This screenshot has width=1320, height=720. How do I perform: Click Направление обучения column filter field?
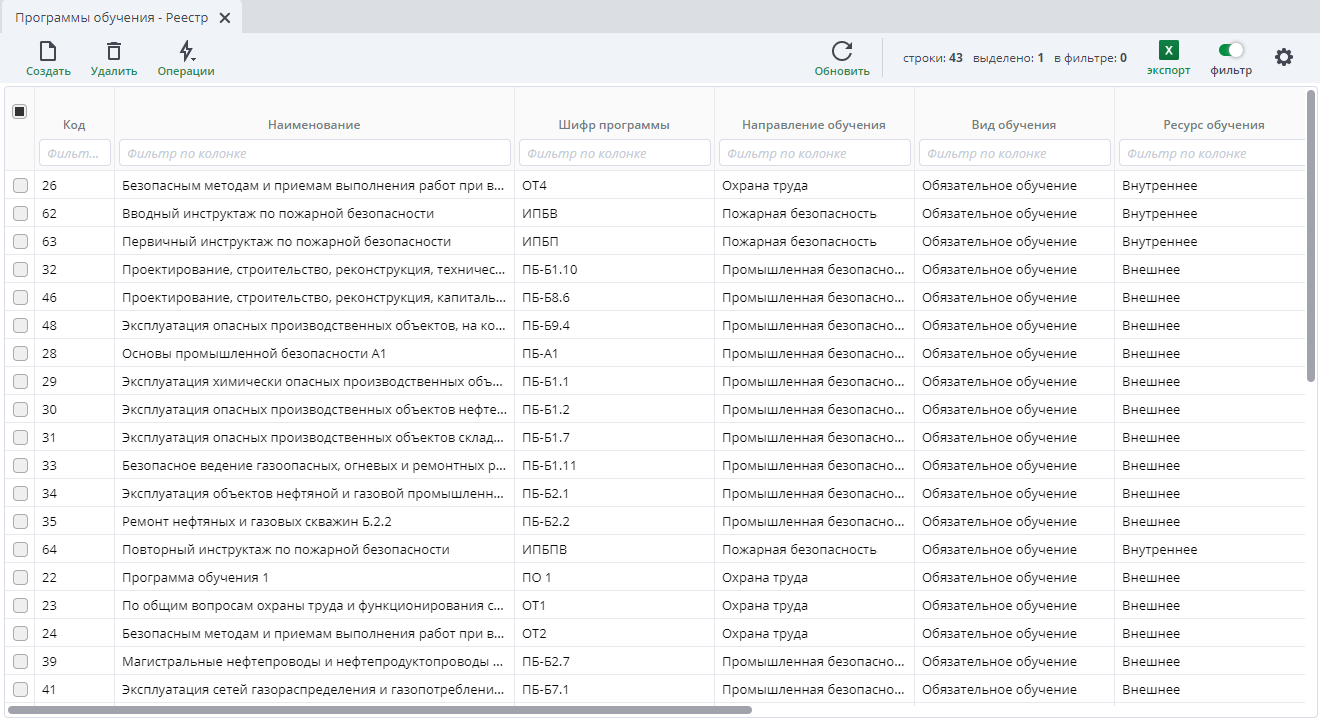click(814, 153)
